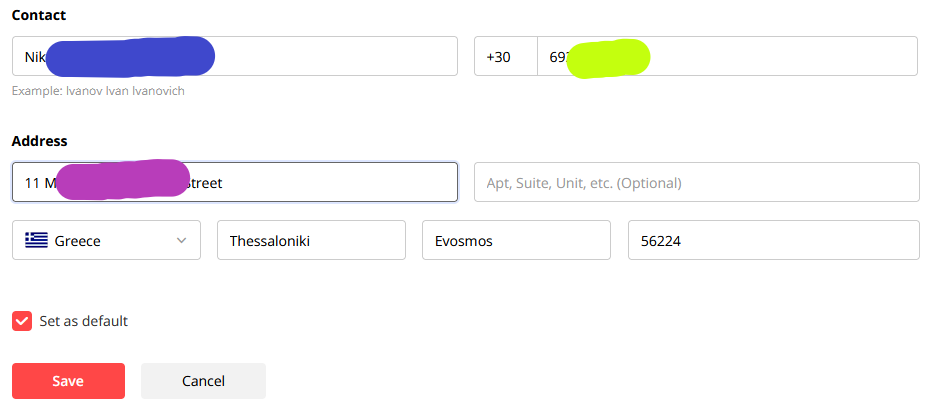Uncheck the Set as default checkbox

pos(22,321)
